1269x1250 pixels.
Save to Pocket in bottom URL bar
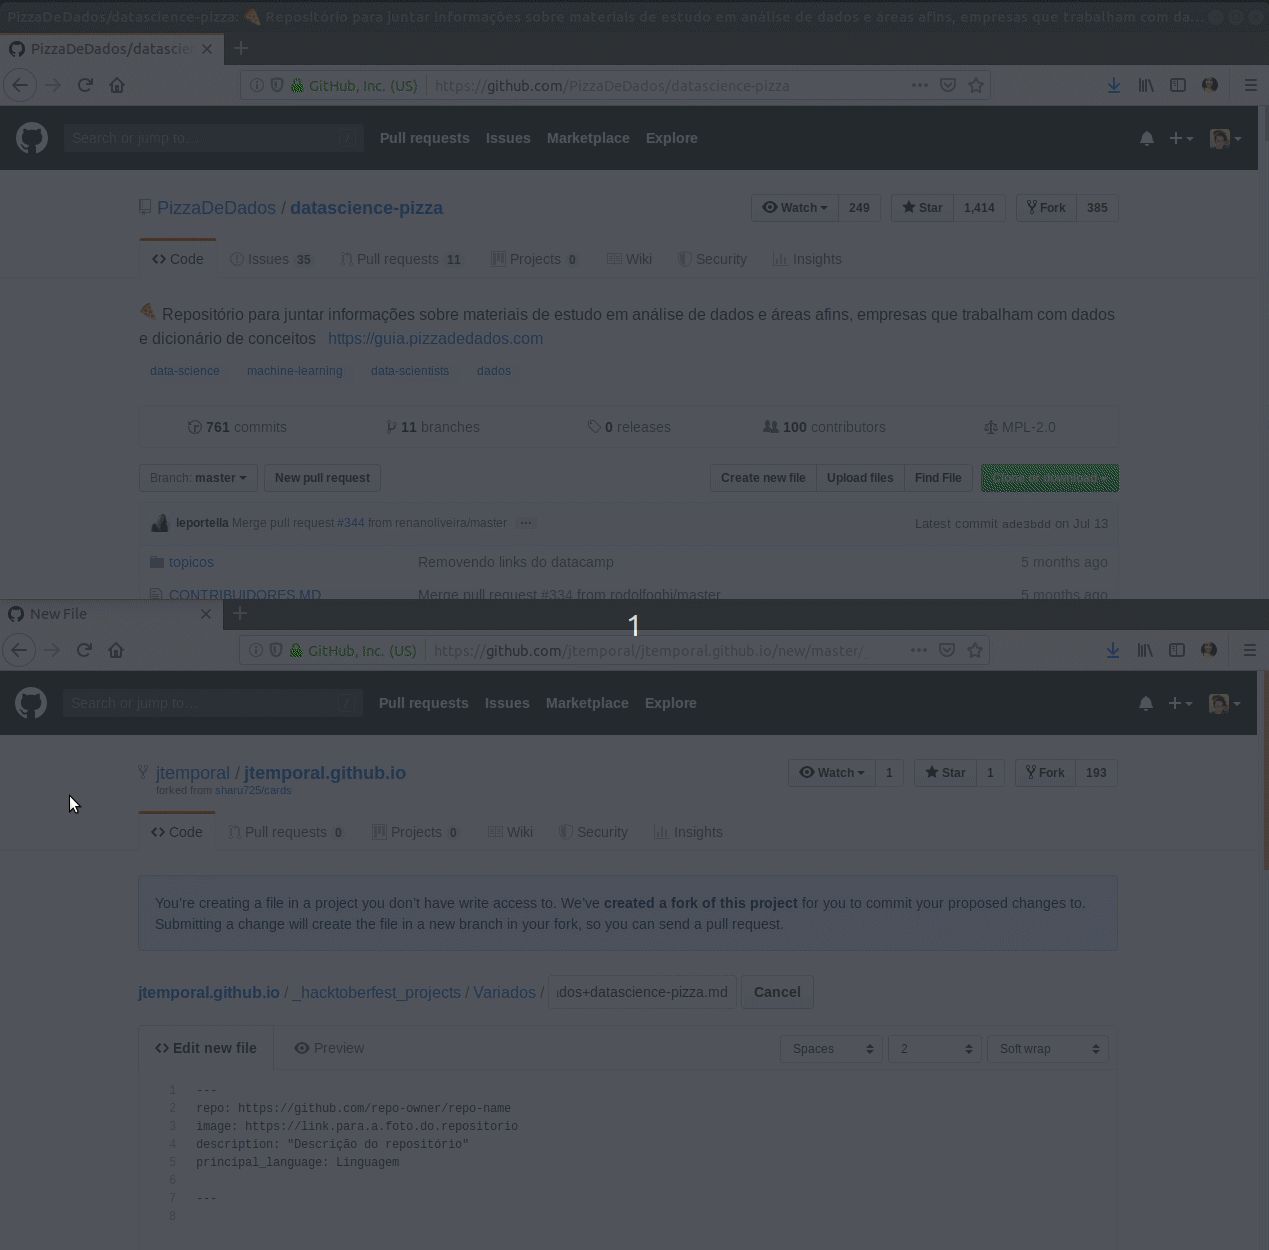(947, 650)
